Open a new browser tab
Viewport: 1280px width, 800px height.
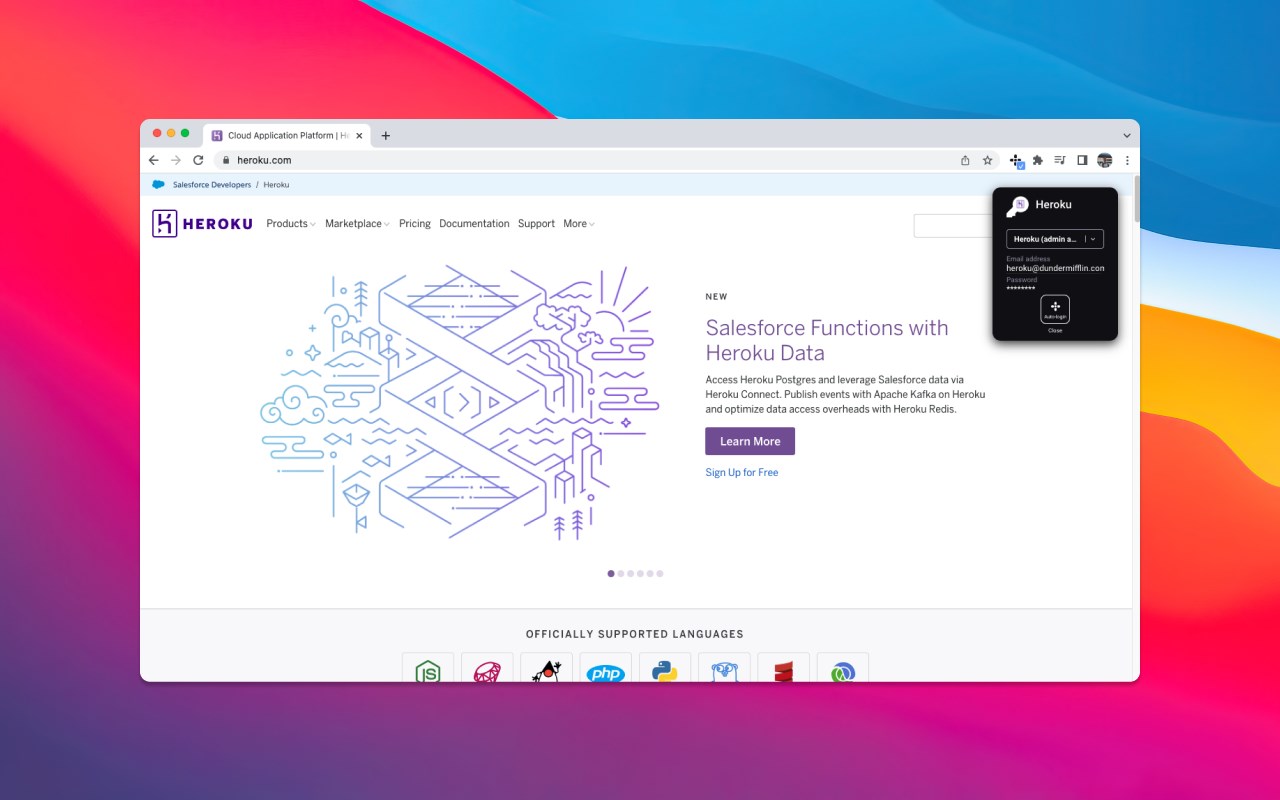(x=386, y=136)
